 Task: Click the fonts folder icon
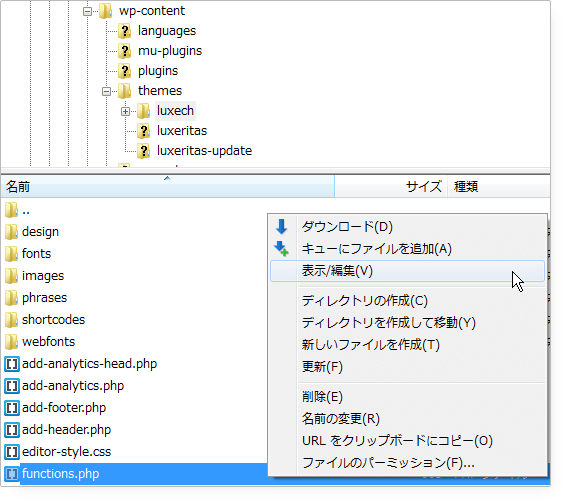coord(12,254)
